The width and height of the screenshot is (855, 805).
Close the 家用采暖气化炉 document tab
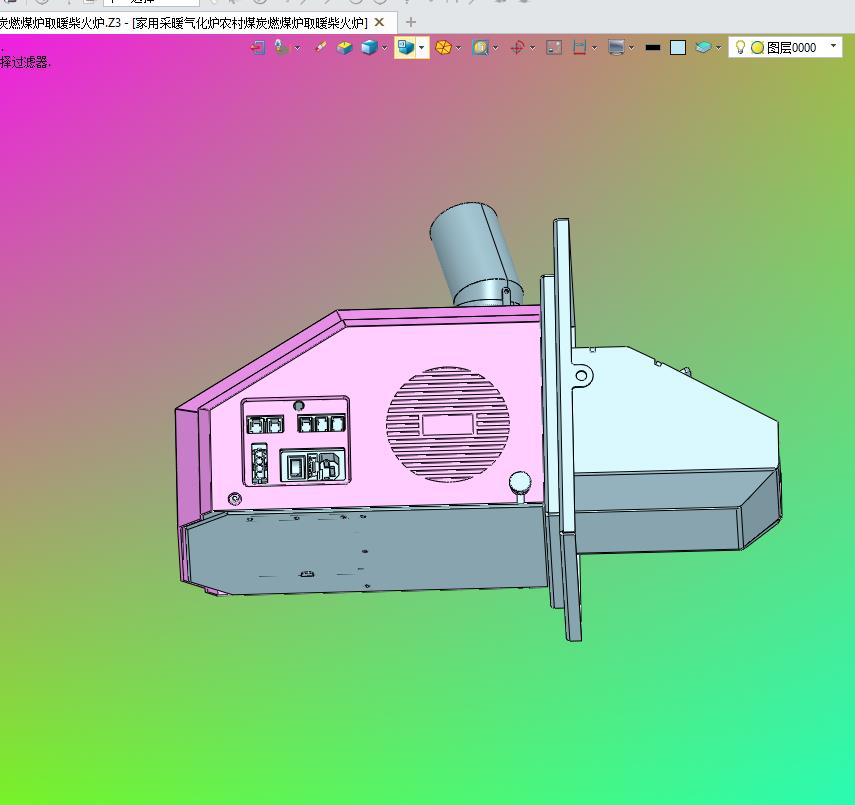click(x=380, y=22)
